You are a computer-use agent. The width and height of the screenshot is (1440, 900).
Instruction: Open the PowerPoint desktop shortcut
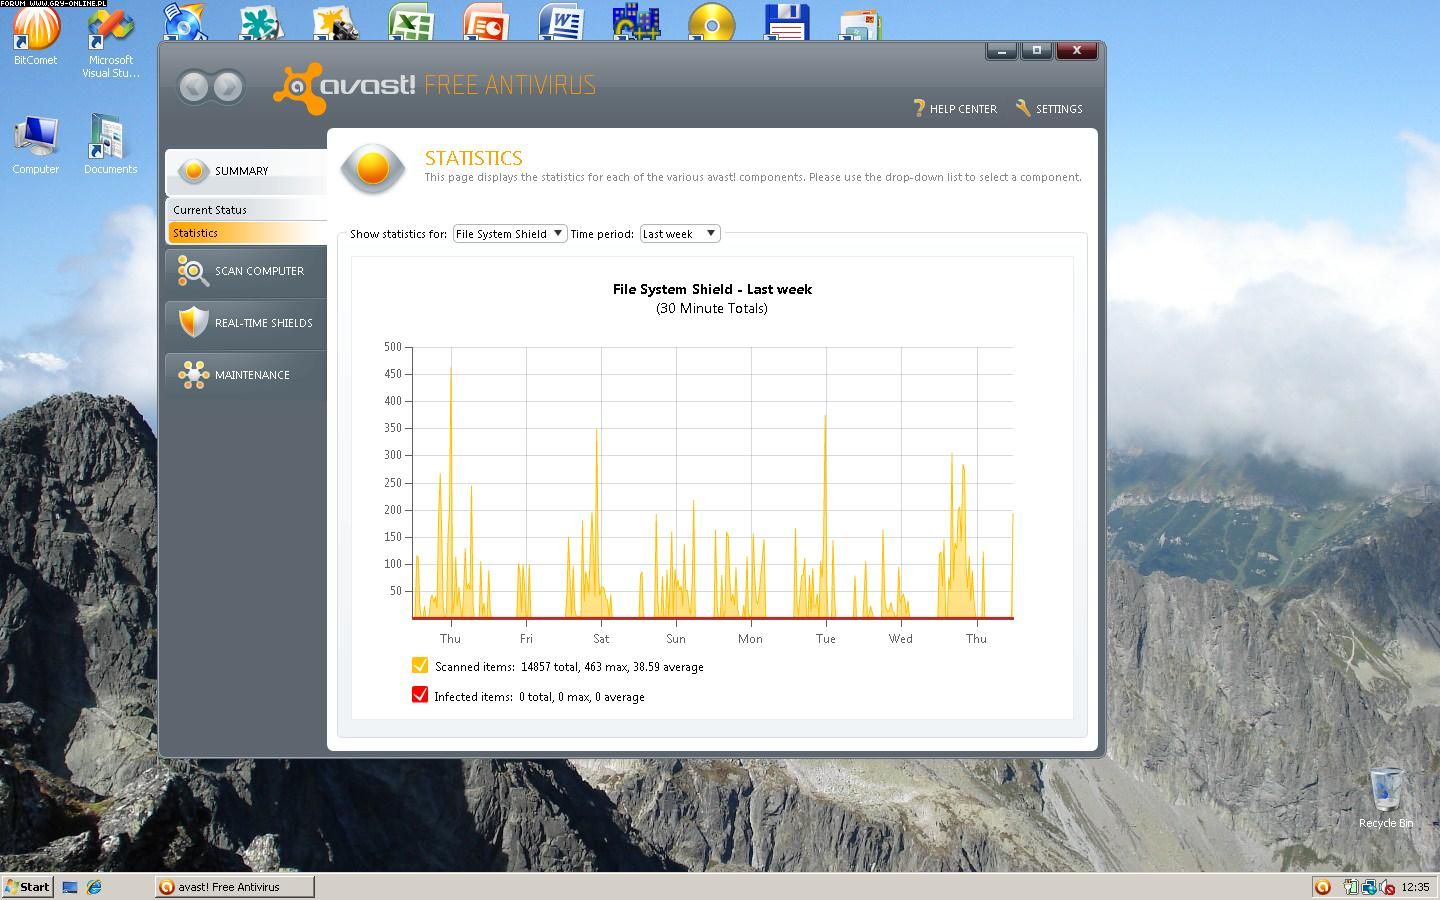tap(486, 22)
